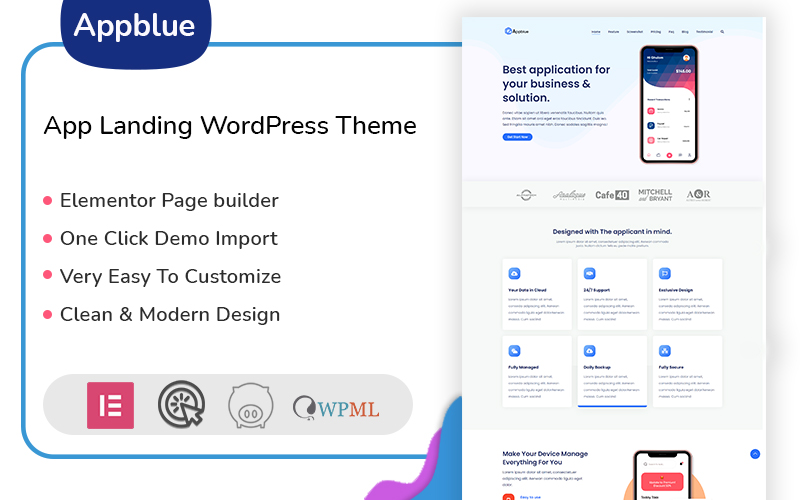This screenshot has height=500, width=800.
Task: Click the red promo banner on lower phone
Action: (662, 482)
